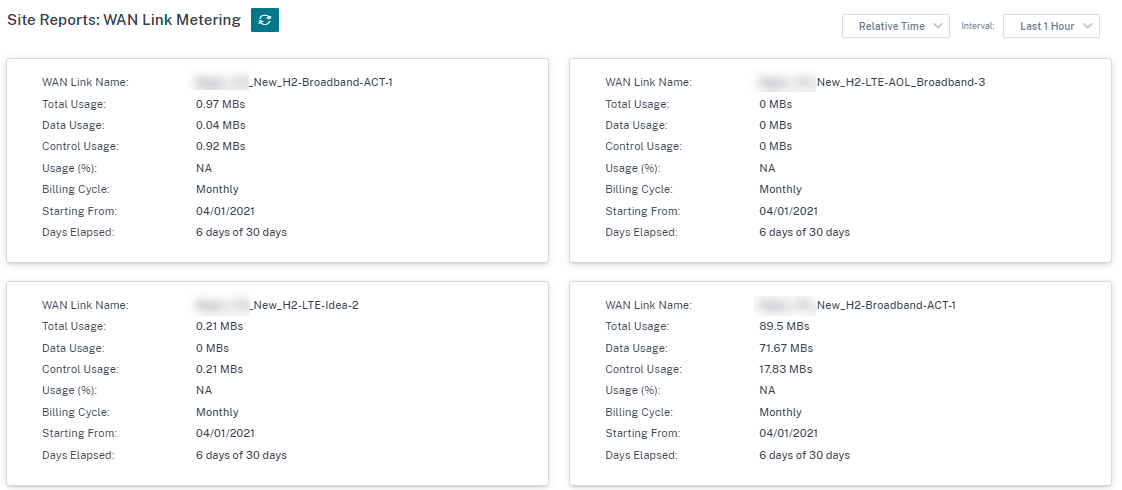Open the Last 1 Hour interval dropdown

(1051, 26)
